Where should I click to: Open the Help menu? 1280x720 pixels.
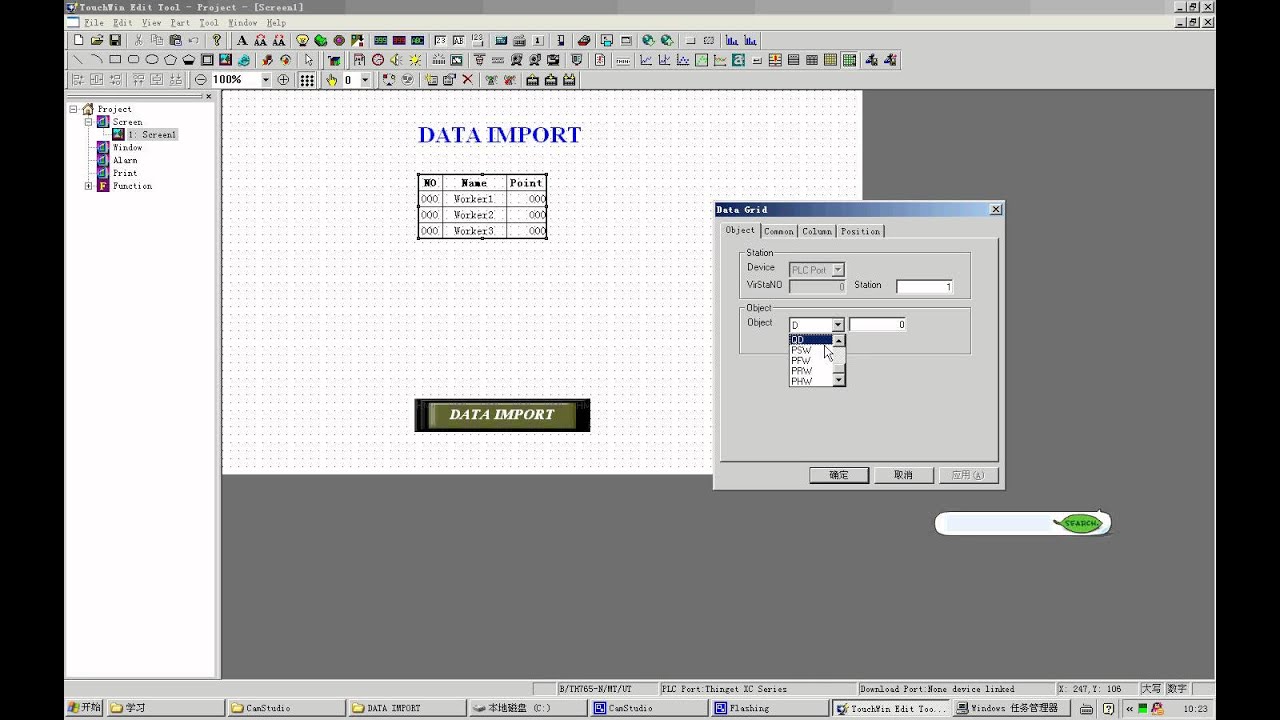pos(276,22)
